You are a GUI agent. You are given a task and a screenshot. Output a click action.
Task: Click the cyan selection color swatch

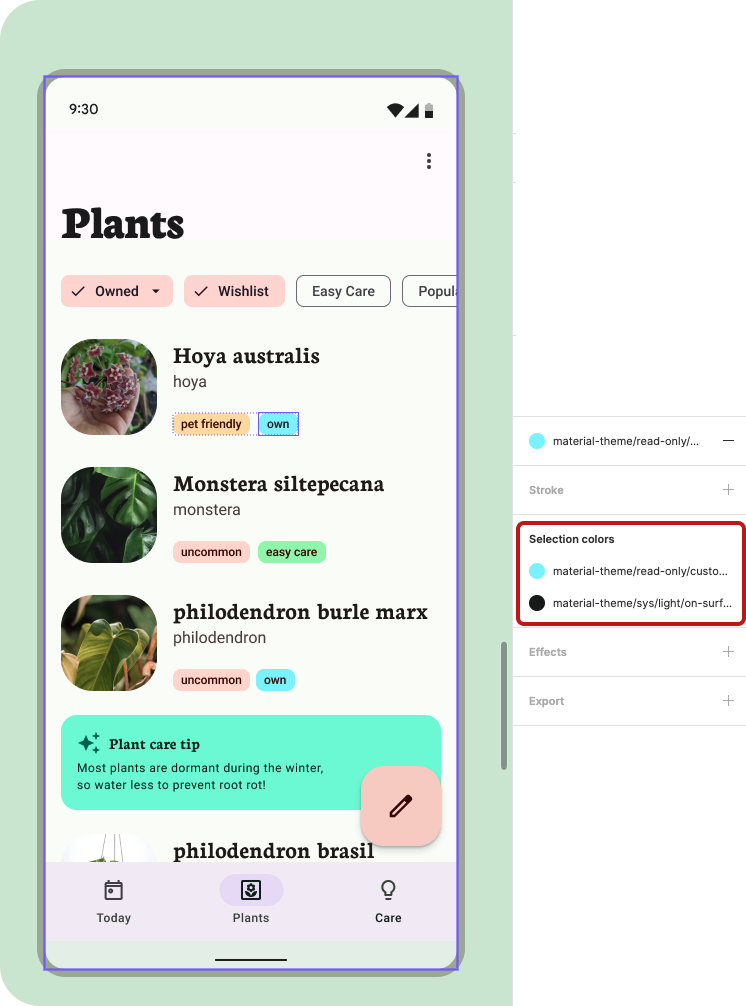pos(537,571)
